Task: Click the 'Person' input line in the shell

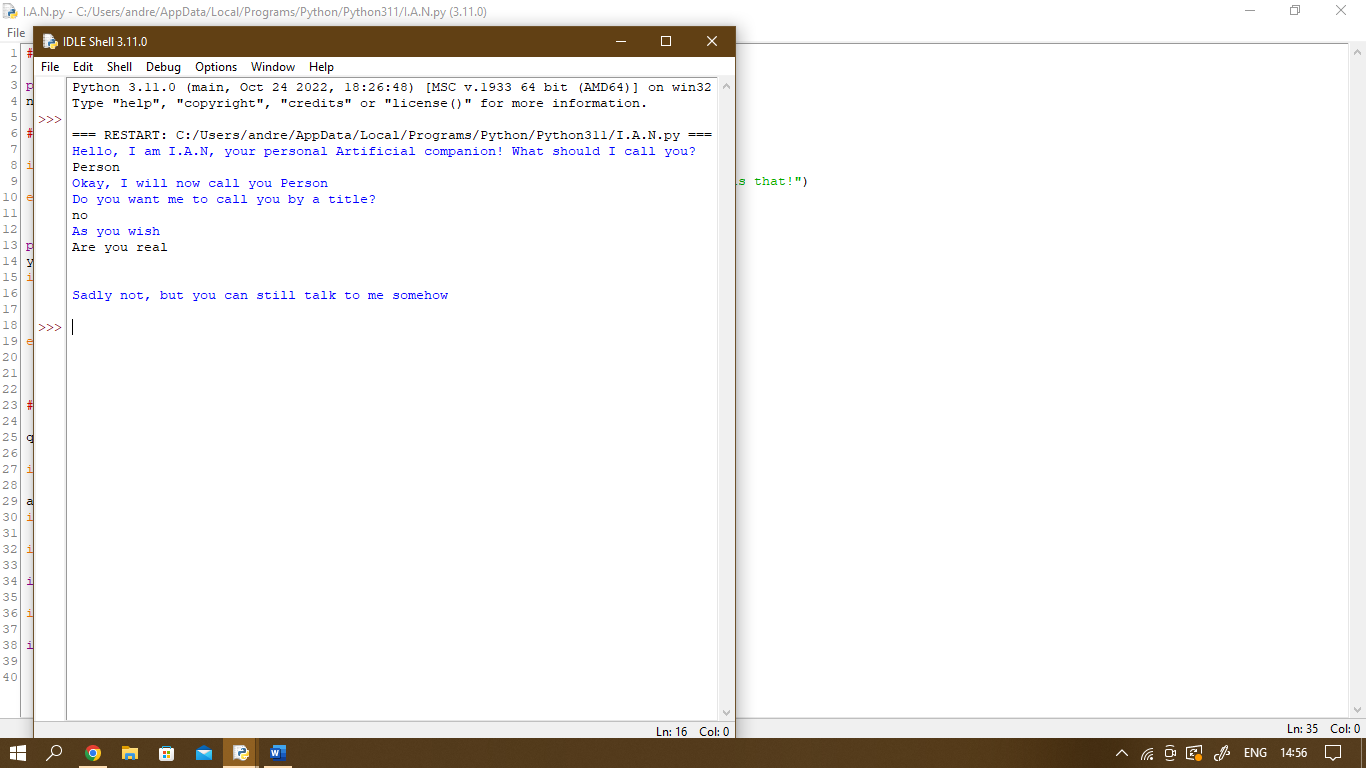Action: coord(96,167)
